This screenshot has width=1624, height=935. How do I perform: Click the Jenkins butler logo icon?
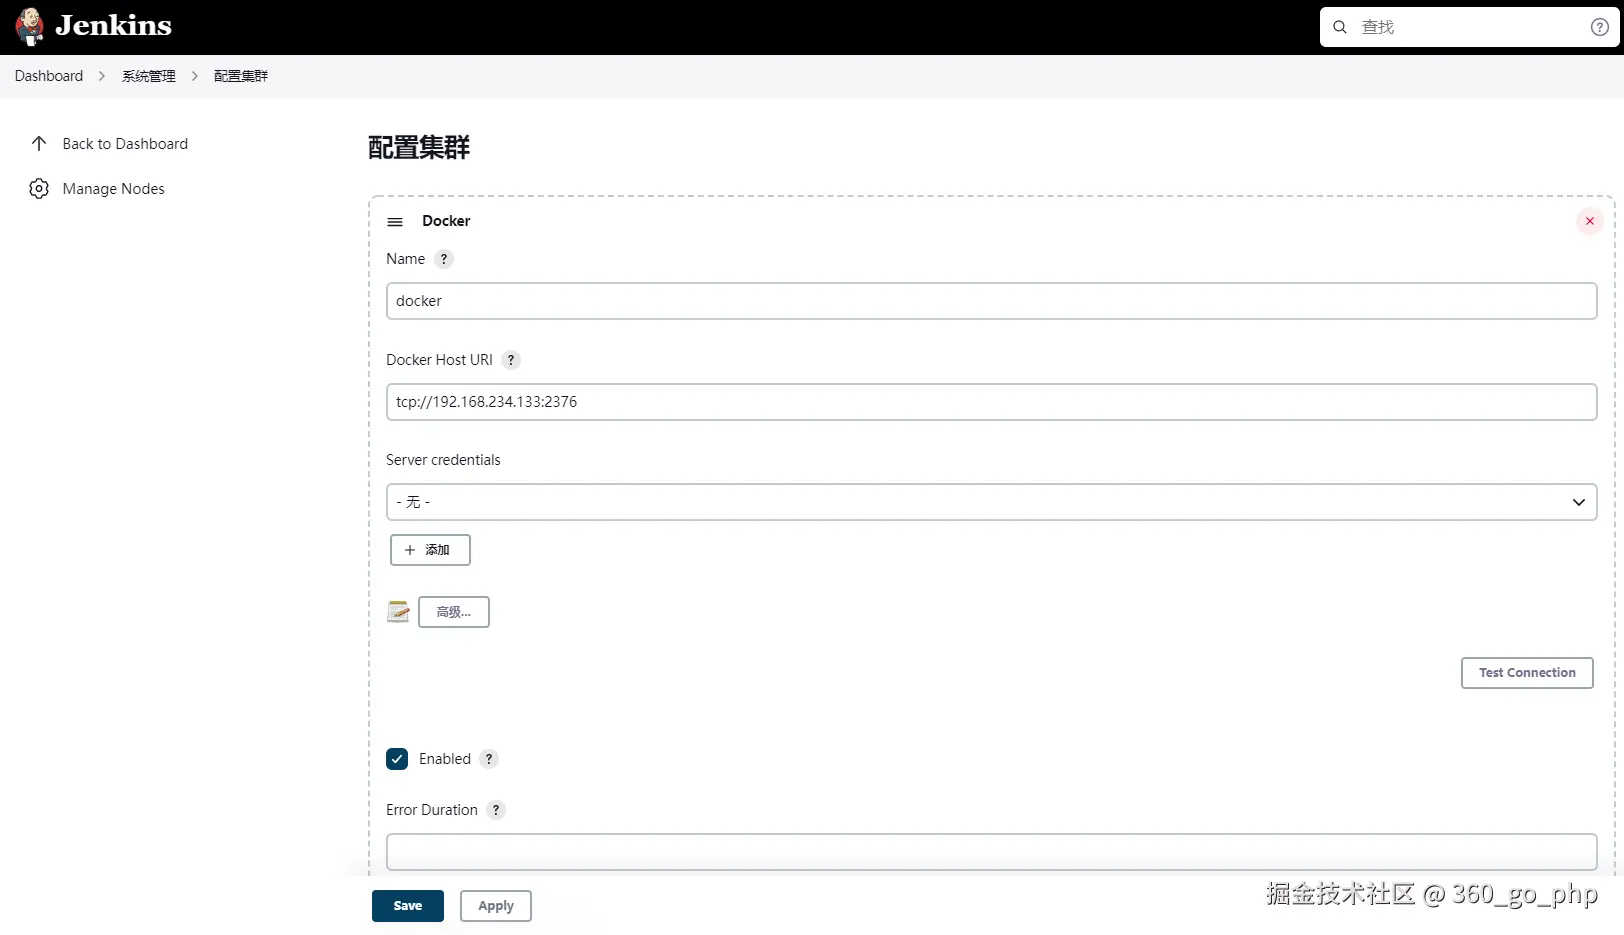pos(30,26)
